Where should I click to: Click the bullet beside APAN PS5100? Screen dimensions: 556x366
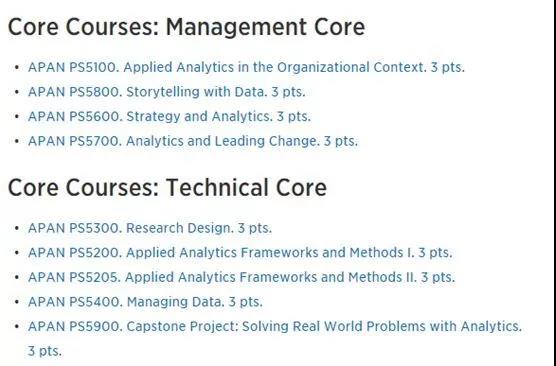coord(17,67)
